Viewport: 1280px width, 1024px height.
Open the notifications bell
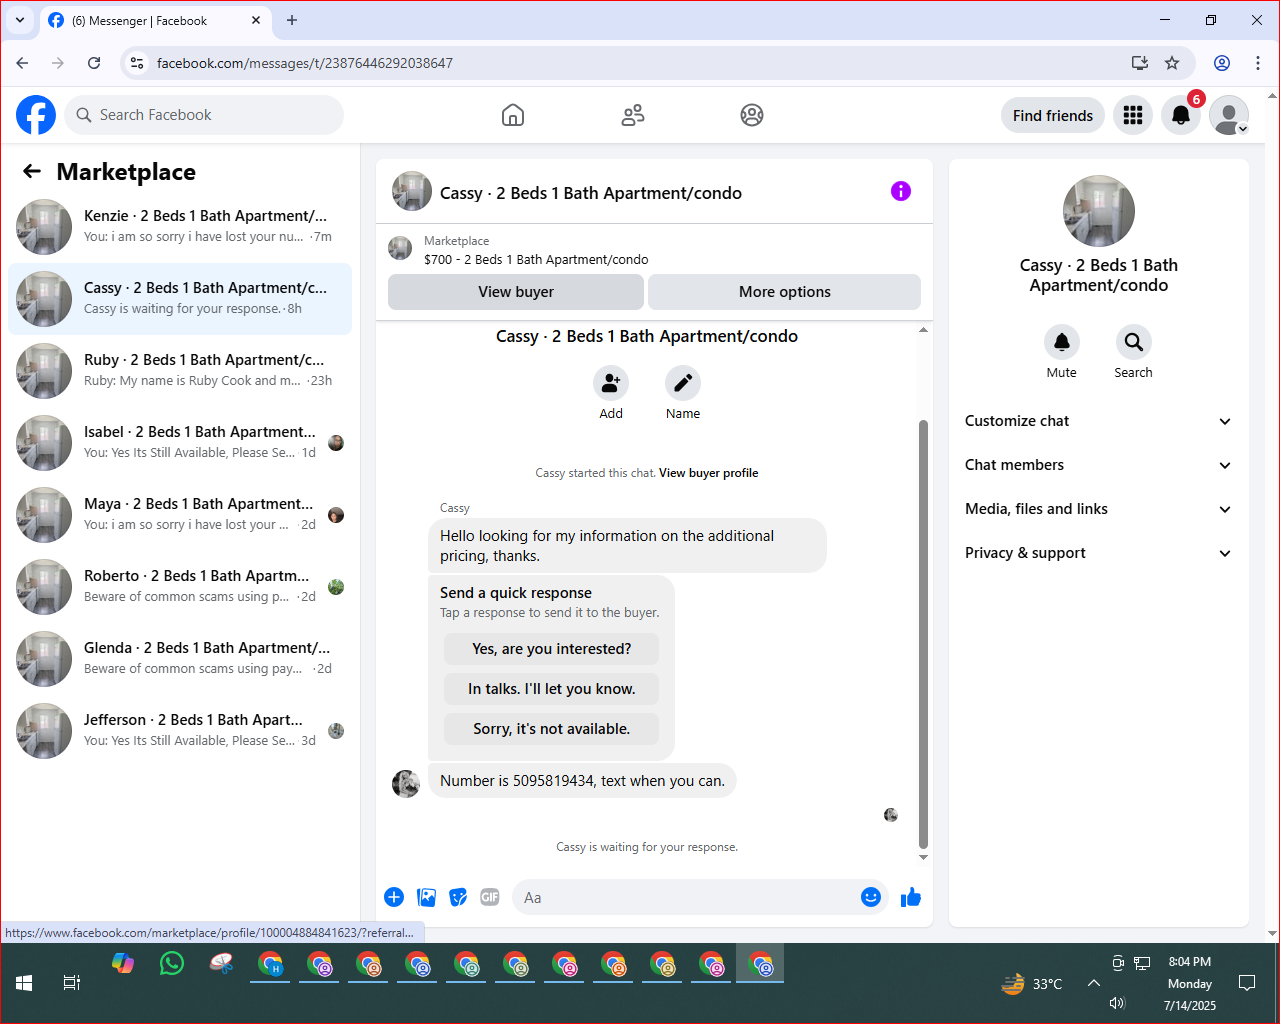pyautogui.click(x=1181, y=115)
